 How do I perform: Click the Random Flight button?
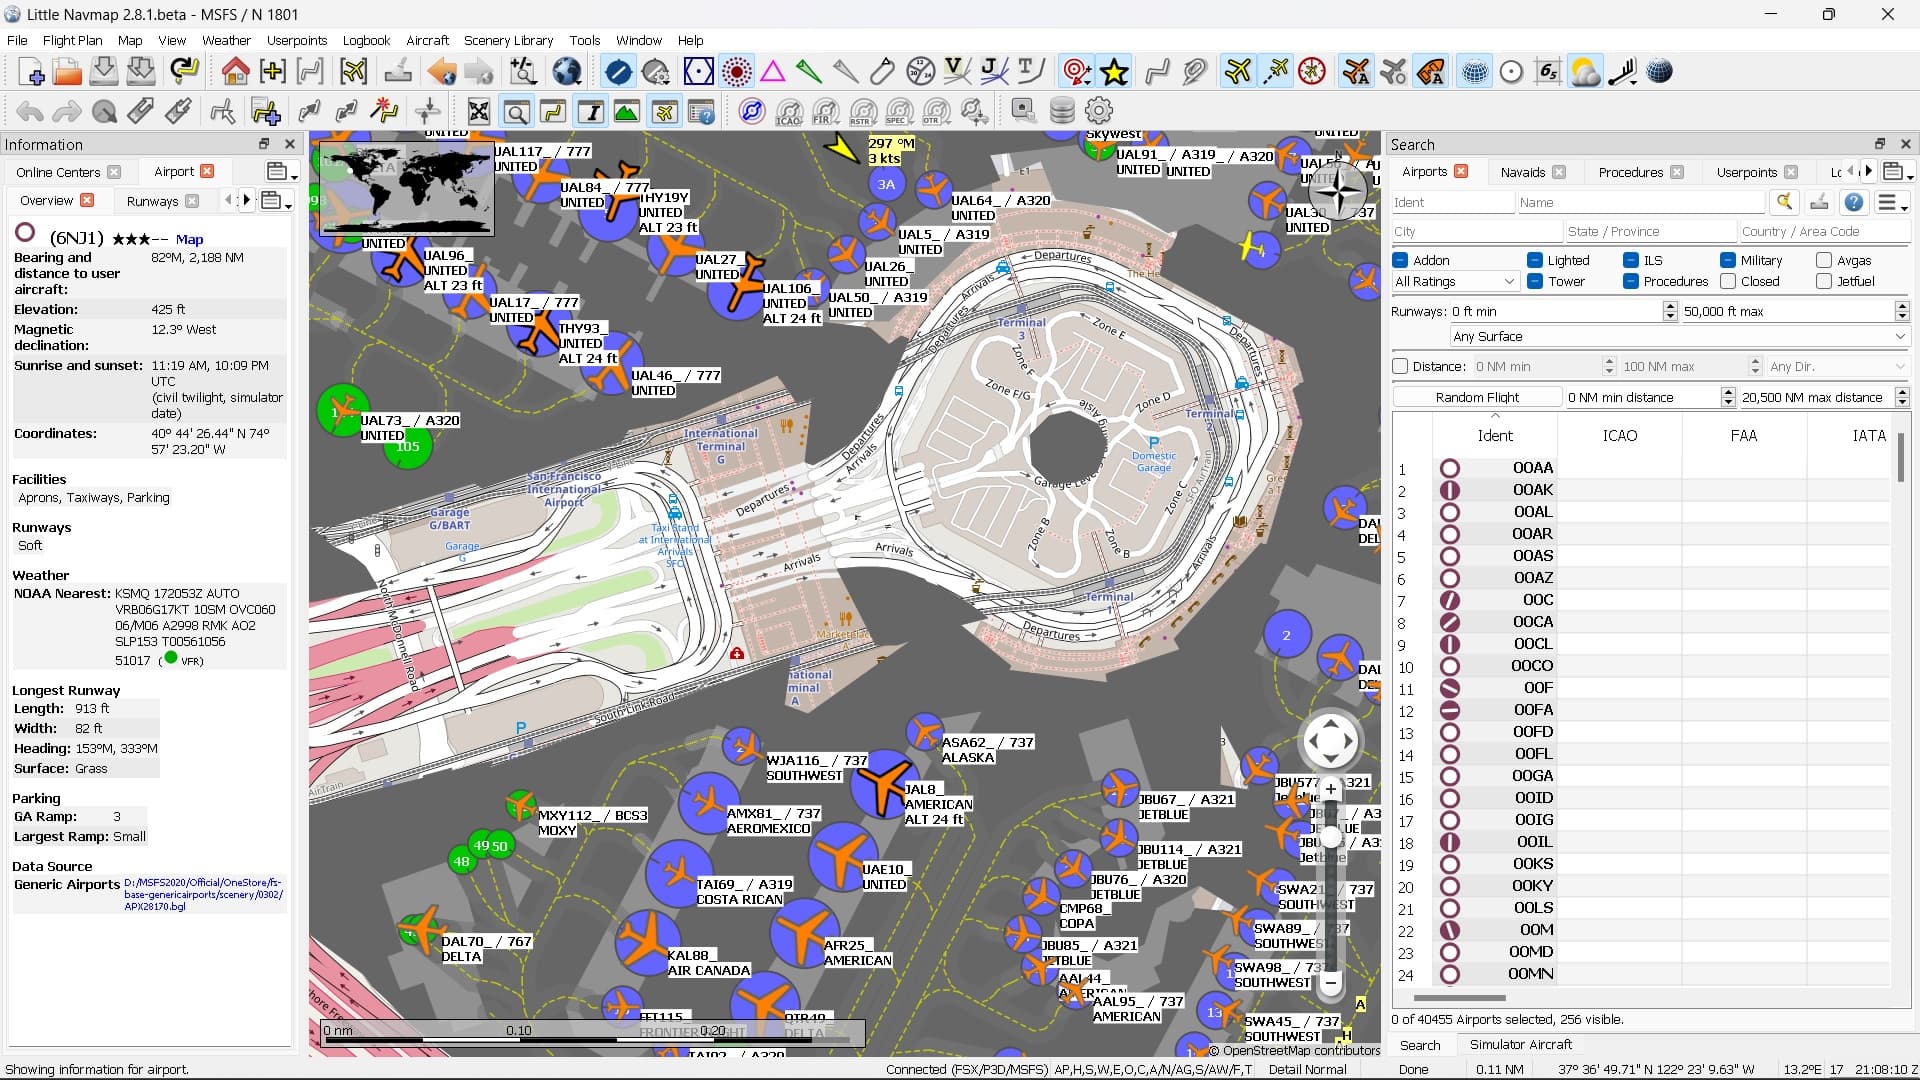click(1477, 397)
